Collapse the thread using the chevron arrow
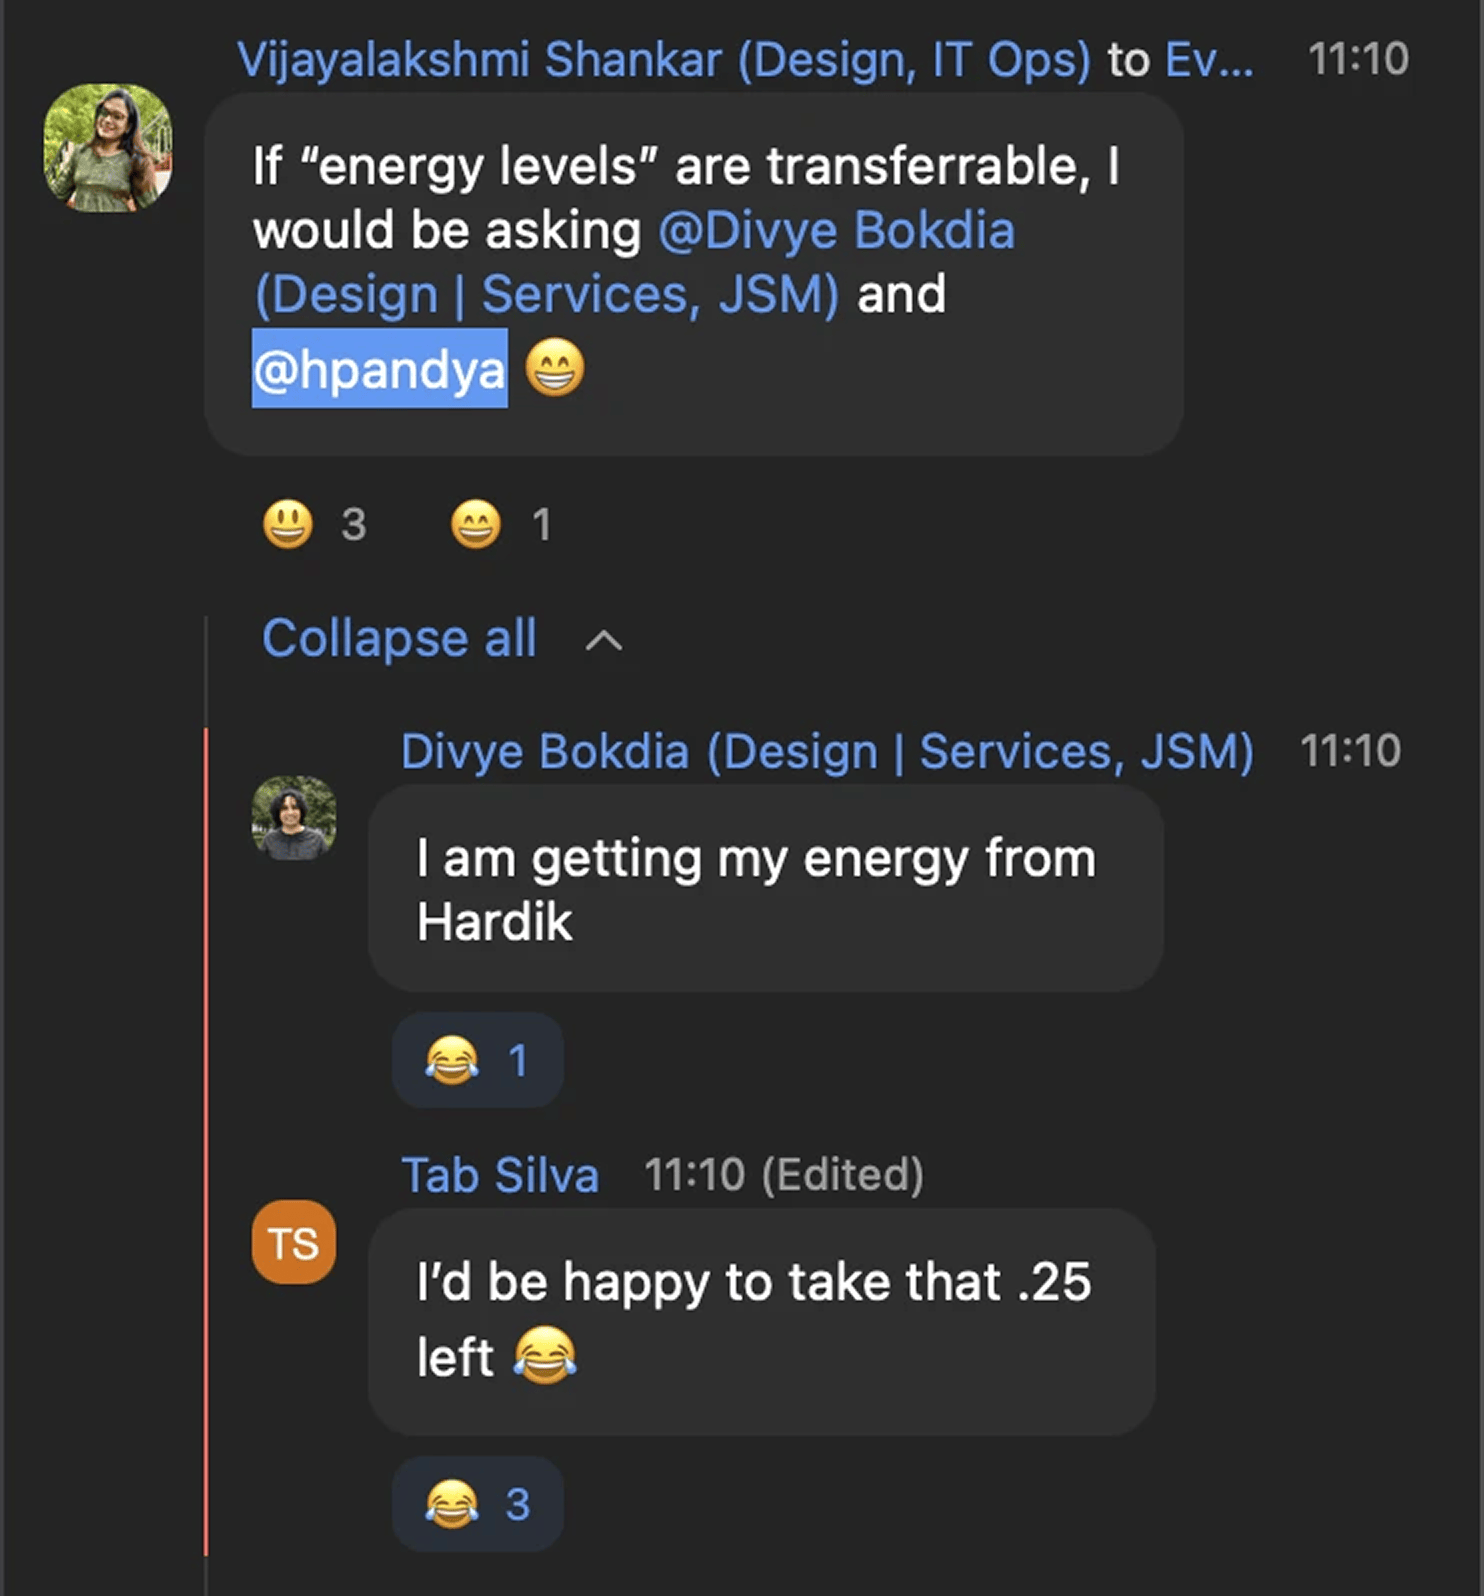This screenshot has height=1596, width=1484. point(603,640)
